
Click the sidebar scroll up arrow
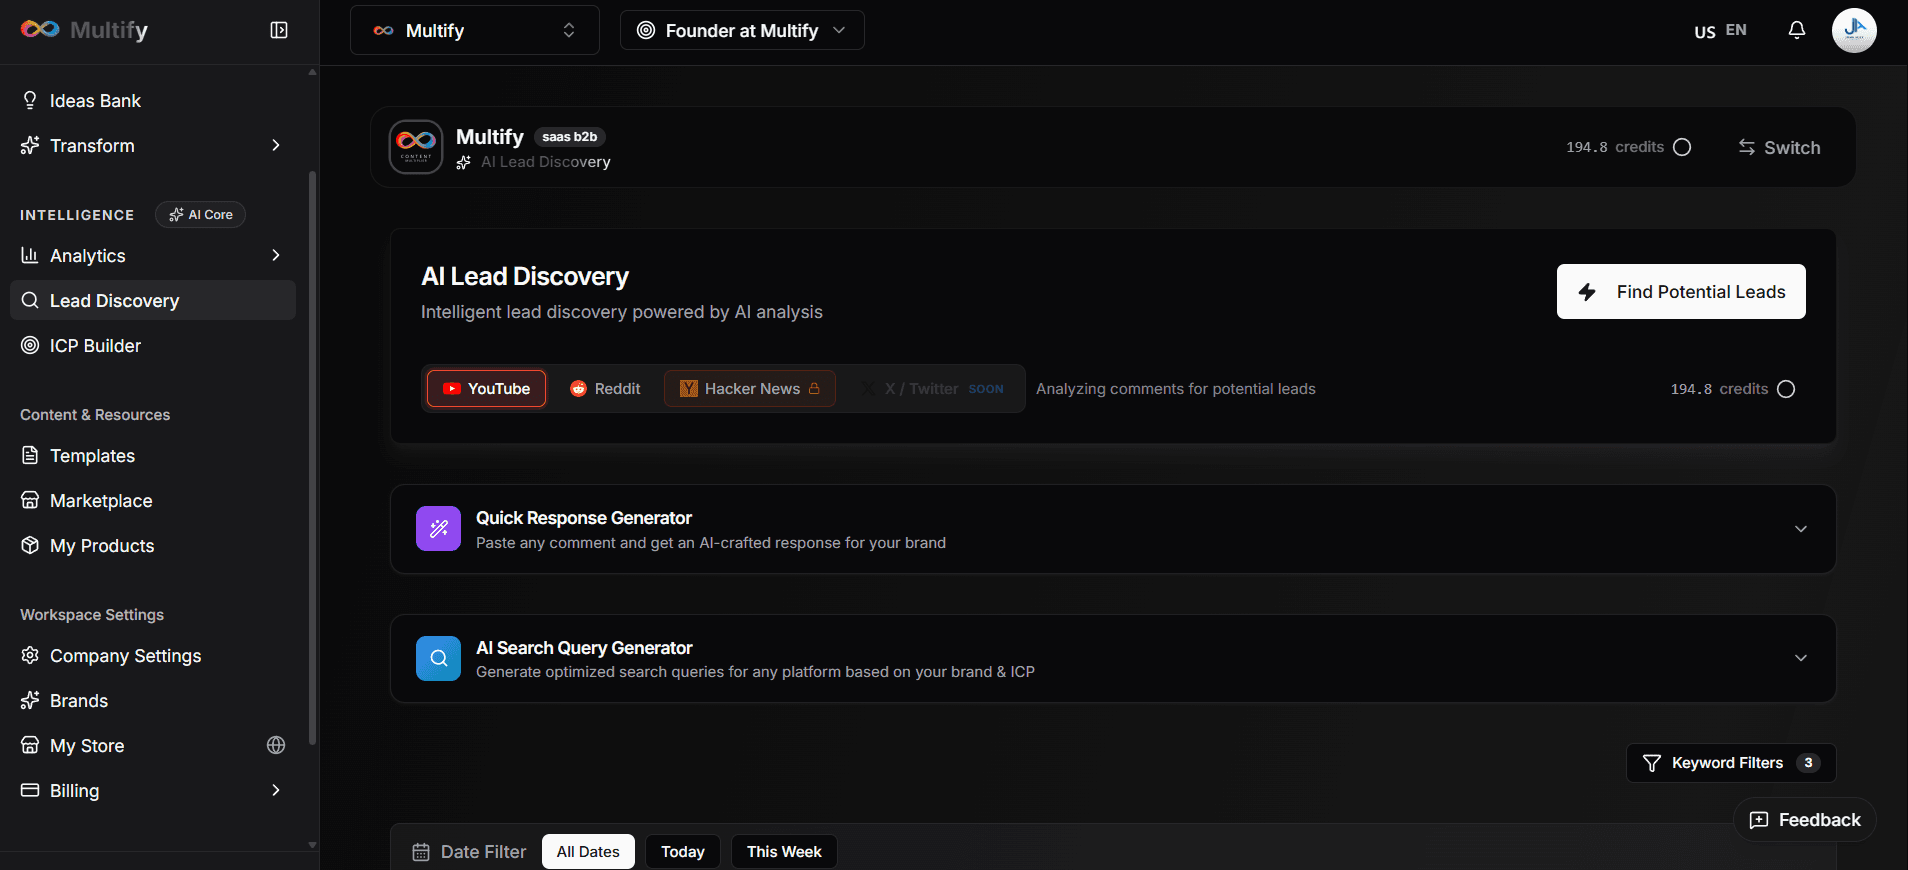pyautogui.click(x=312, y=72)
